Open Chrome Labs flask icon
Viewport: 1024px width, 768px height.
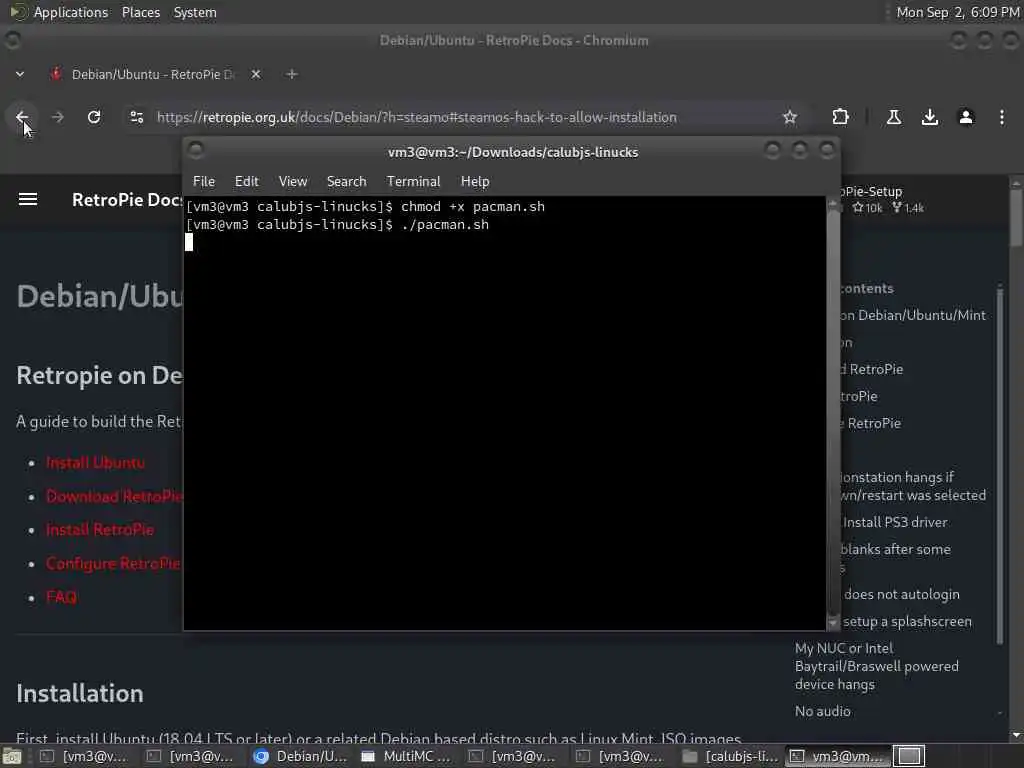[894, 117]
